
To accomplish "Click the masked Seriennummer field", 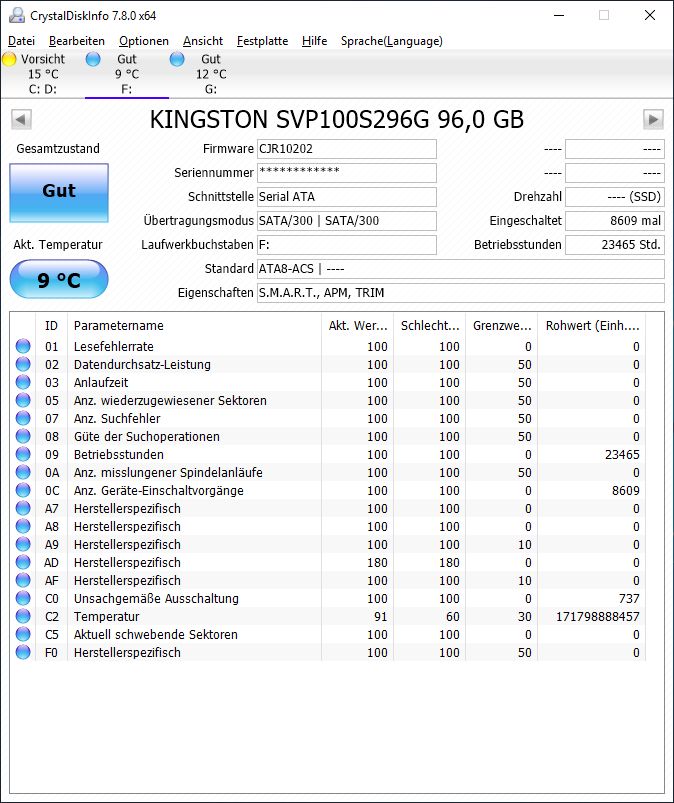I will [347, 173].
